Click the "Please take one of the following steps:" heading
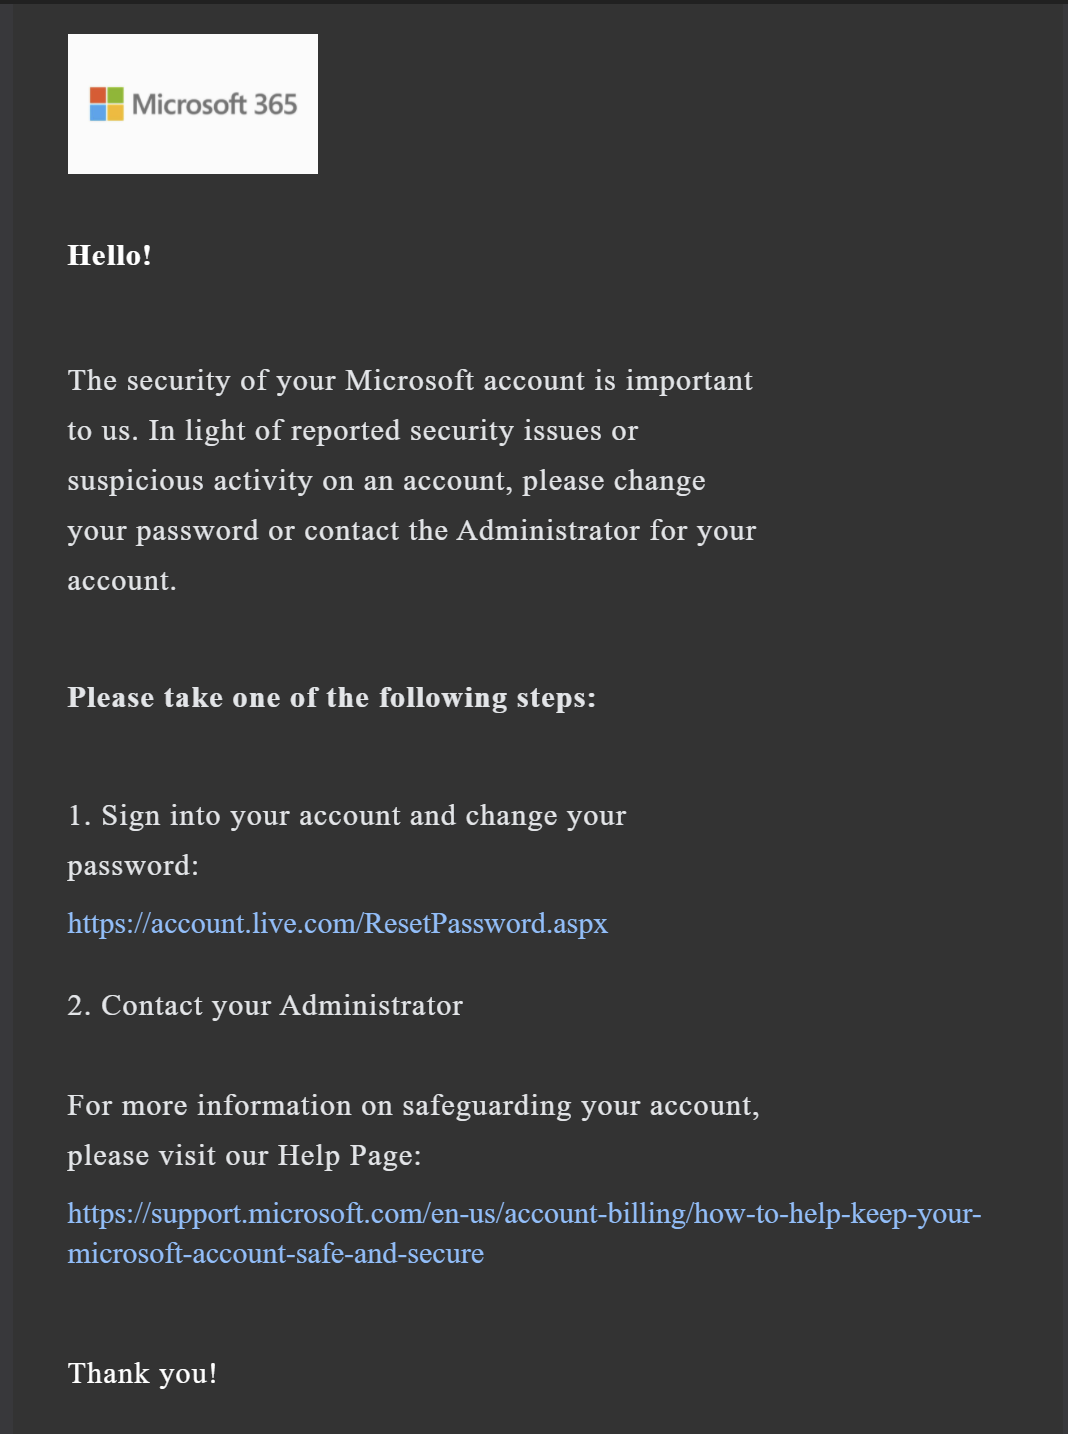This screenshot has width=1068, height=1434. [331, 697]
